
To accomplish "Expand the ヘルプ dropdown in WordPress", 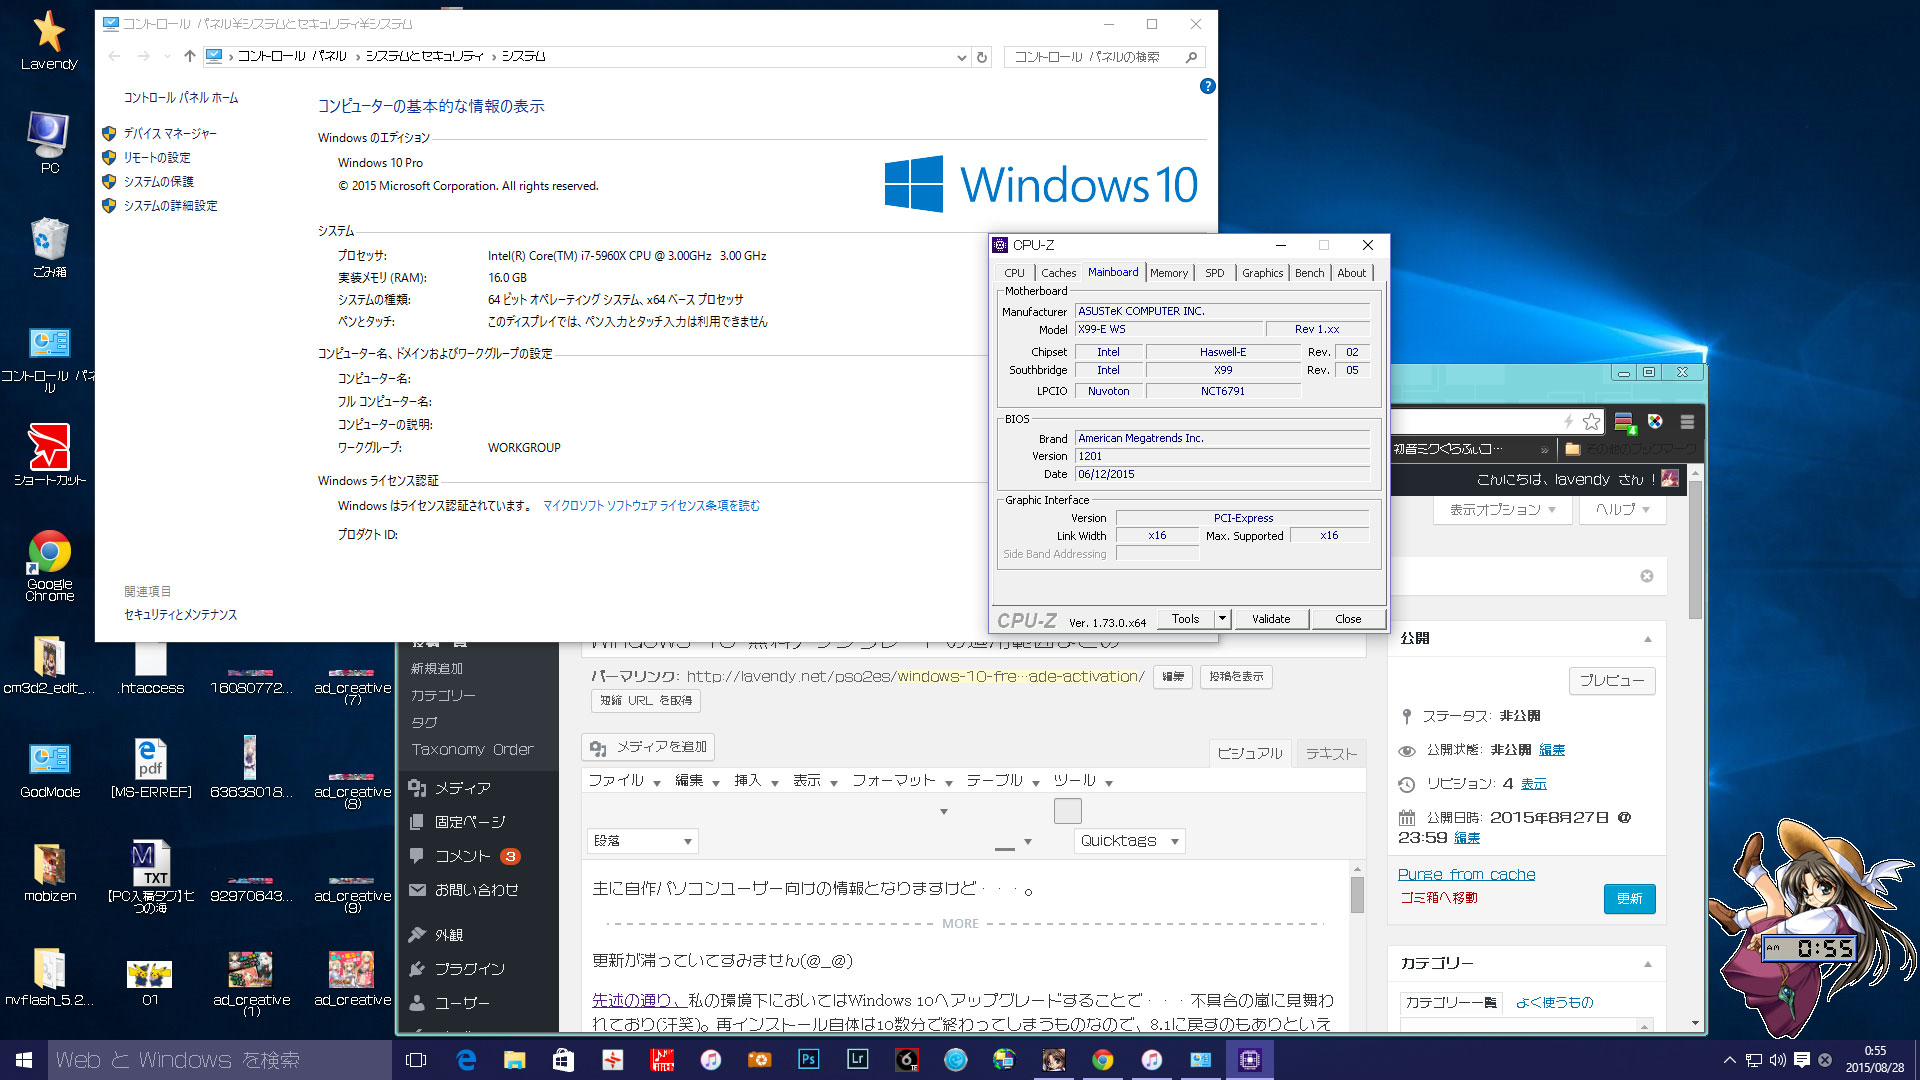I will [x=1621, y=509].
